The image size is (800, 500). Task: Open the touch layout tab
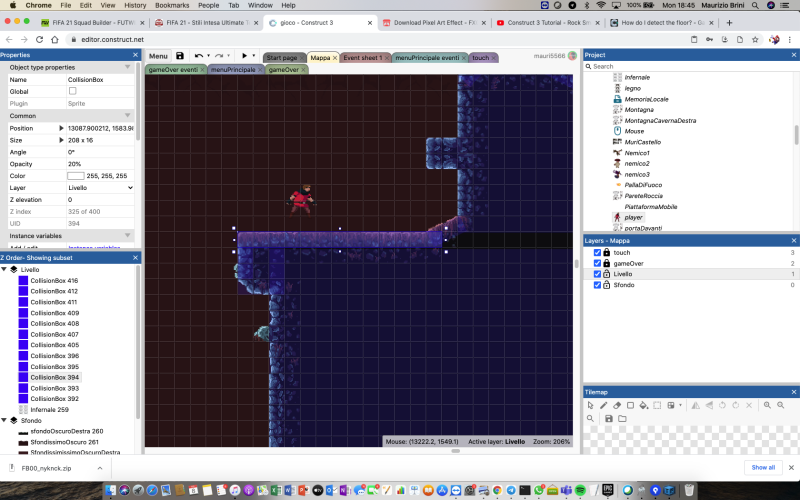[x=480, y=58]
